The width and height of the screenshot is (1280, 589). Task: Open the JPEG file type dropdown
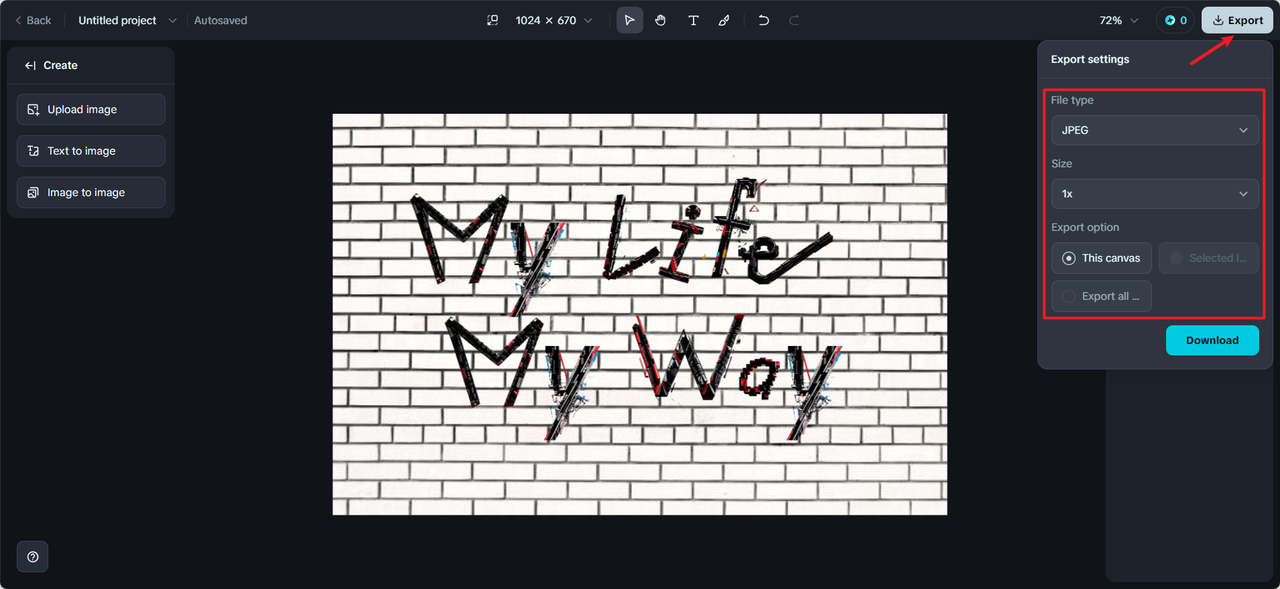tap(1155, 130)
